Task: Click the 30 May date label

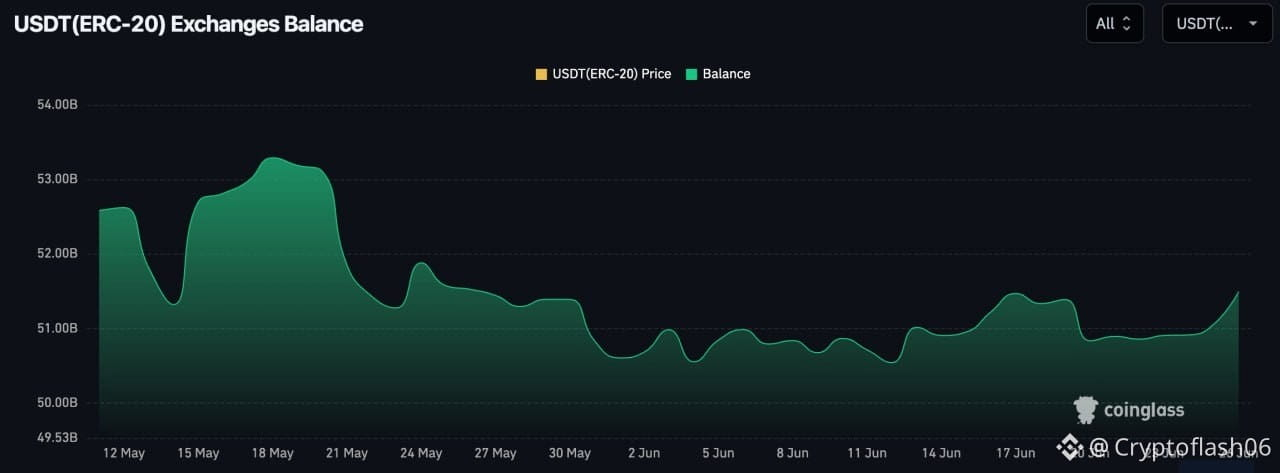Action: tap(570, 453)
